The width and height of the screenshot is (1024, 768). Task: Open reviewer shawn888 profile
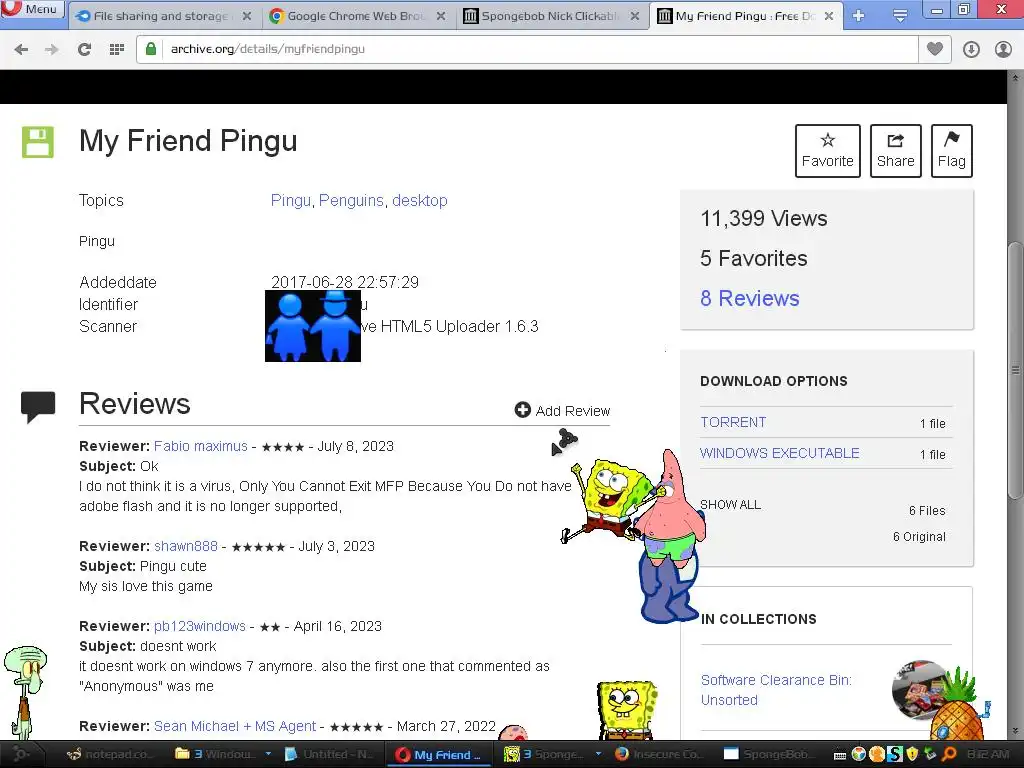186,546
